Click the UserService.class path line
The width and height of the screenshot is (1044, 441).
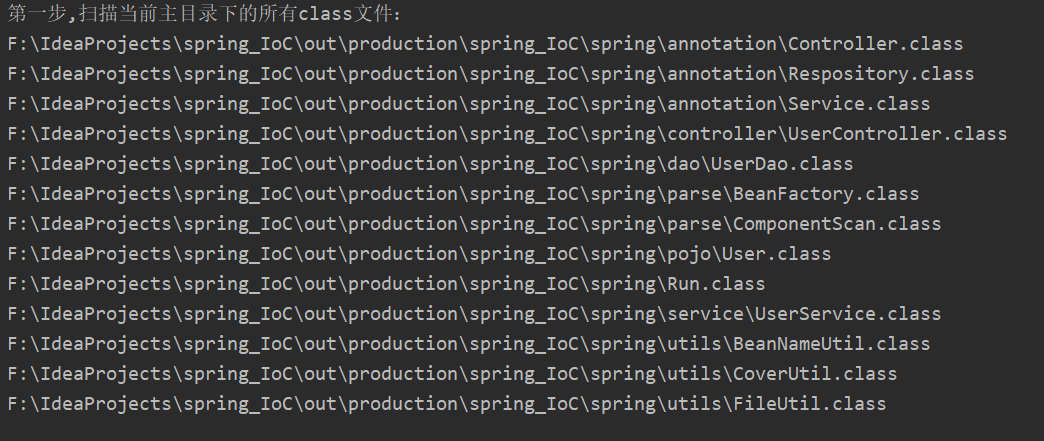pos(474,314)
